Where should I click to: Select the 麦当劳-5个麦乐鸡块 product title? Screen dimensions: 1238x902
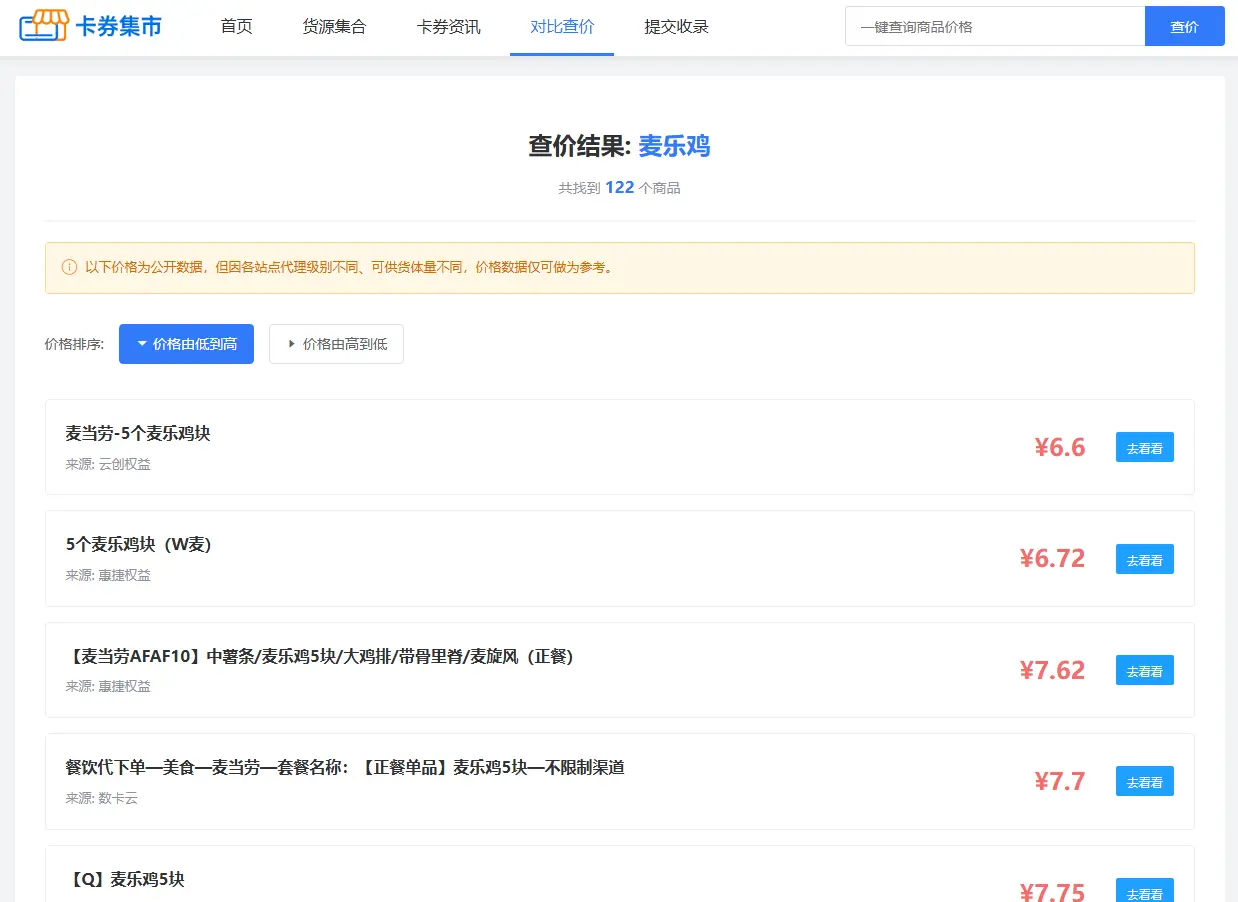[135, 432]
